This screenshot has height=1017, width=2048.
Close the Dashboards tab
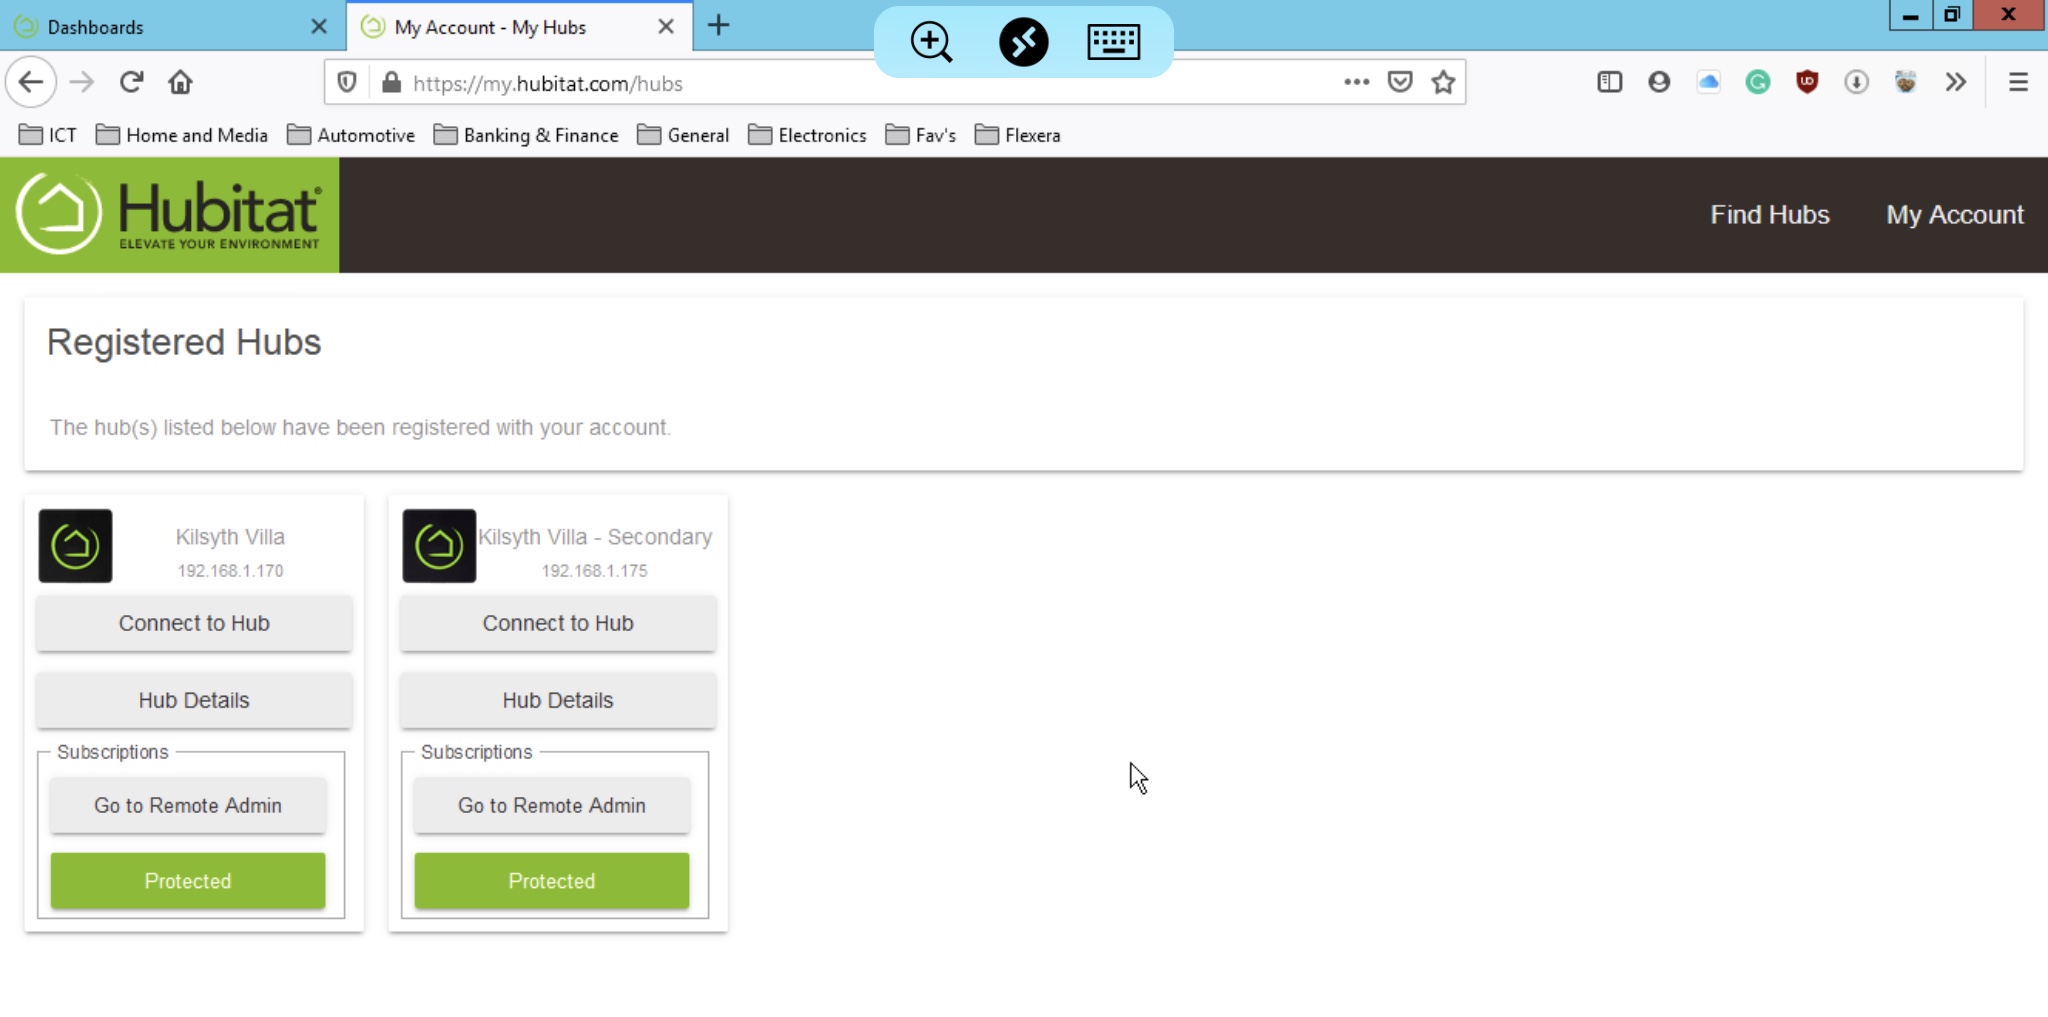319,27
